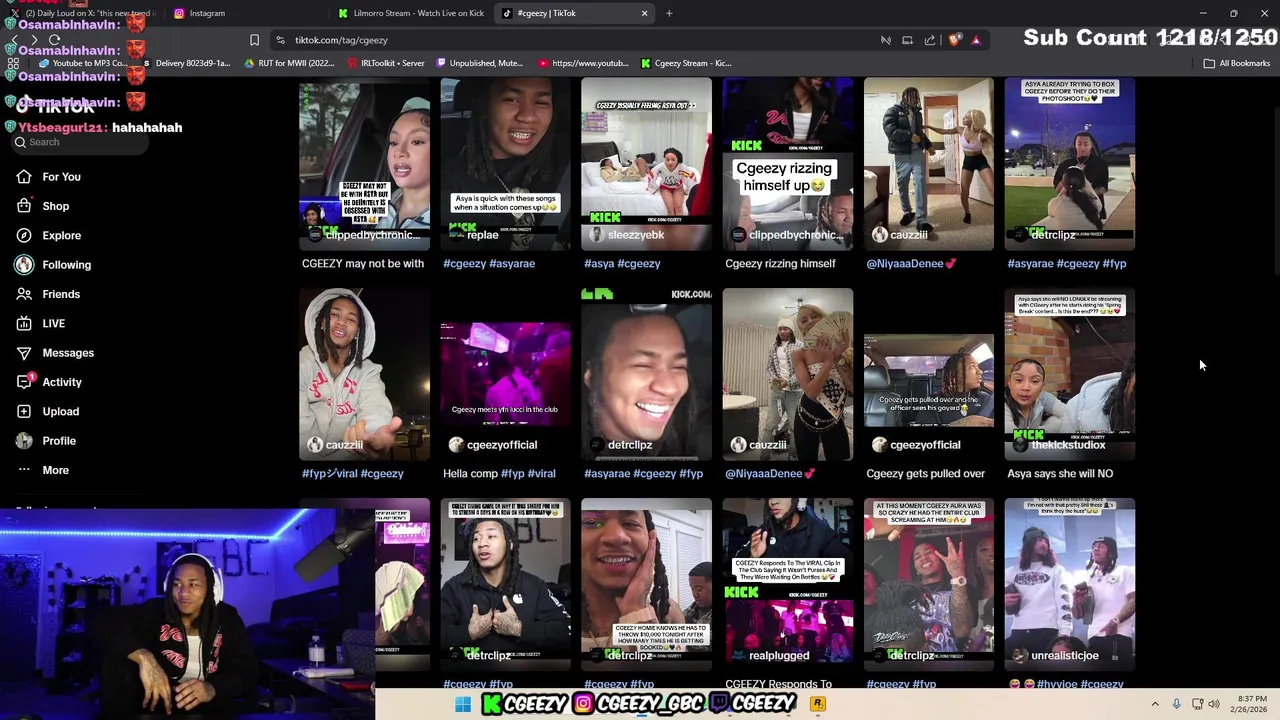Click caption 'Cgeezy rizzing himself'
The height and width of the screenshot is (720, 1280).
(780, 264)
